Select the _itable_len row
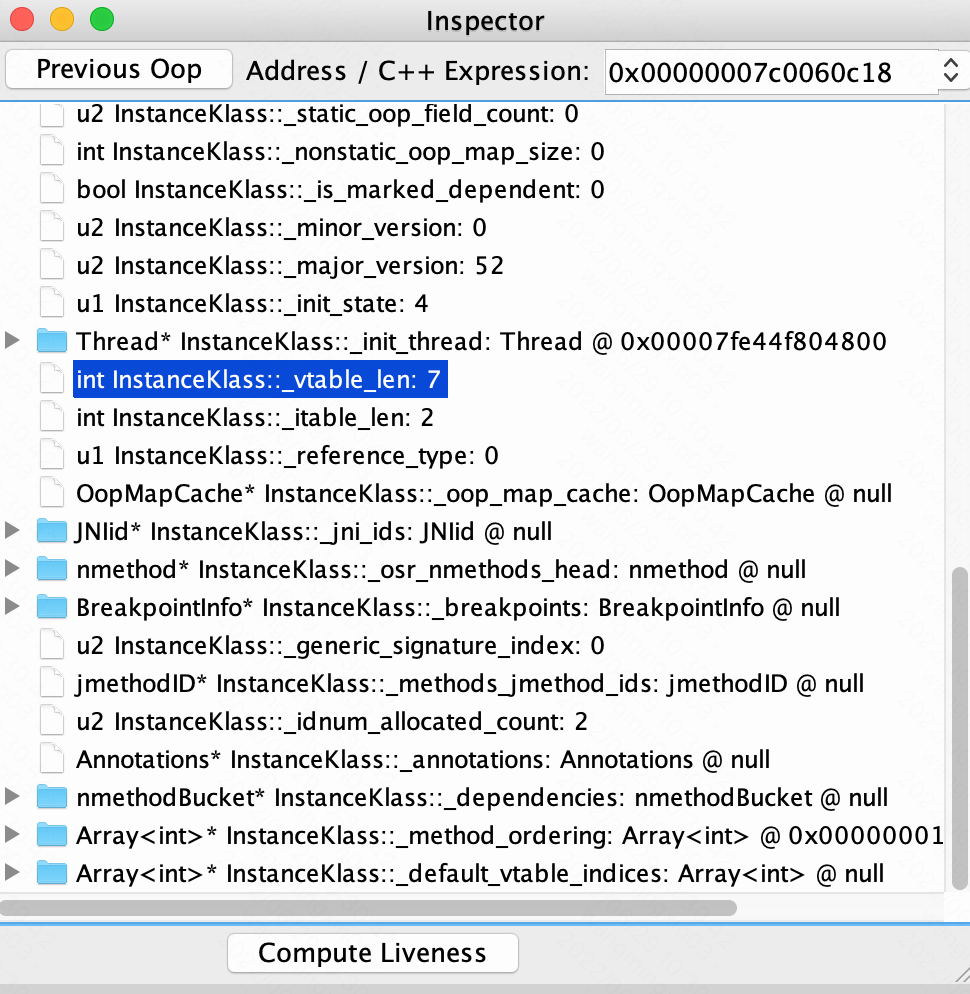The height and width of the screenshot is (994, 970). point(254,418)
